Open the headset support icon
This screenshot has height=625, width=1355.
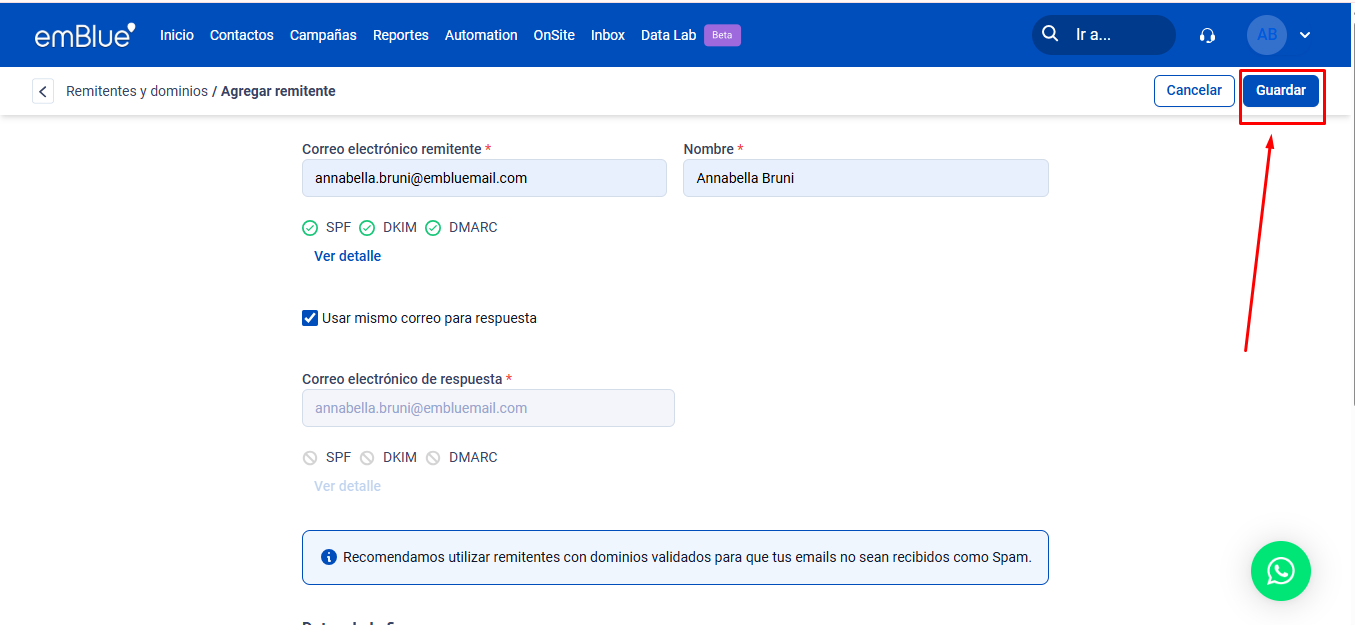pyautogui.click(x=1207, y=35)
